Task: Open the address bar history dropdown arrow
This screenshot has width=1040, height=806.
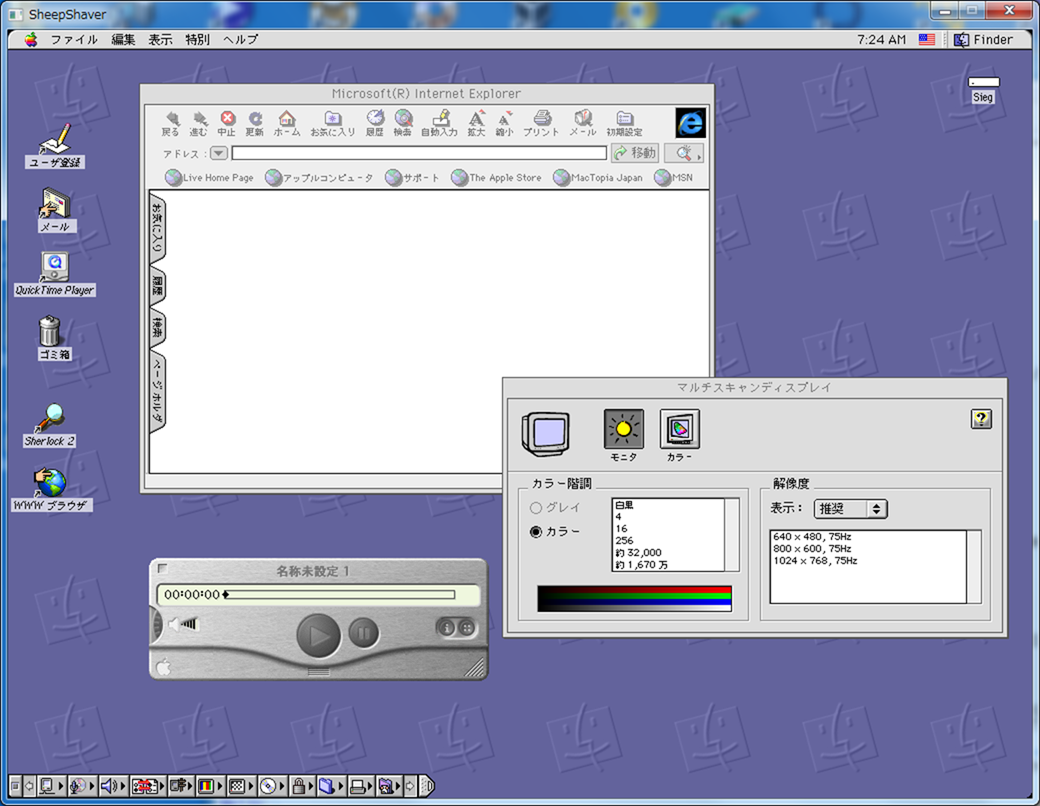Action: point(219,153)
